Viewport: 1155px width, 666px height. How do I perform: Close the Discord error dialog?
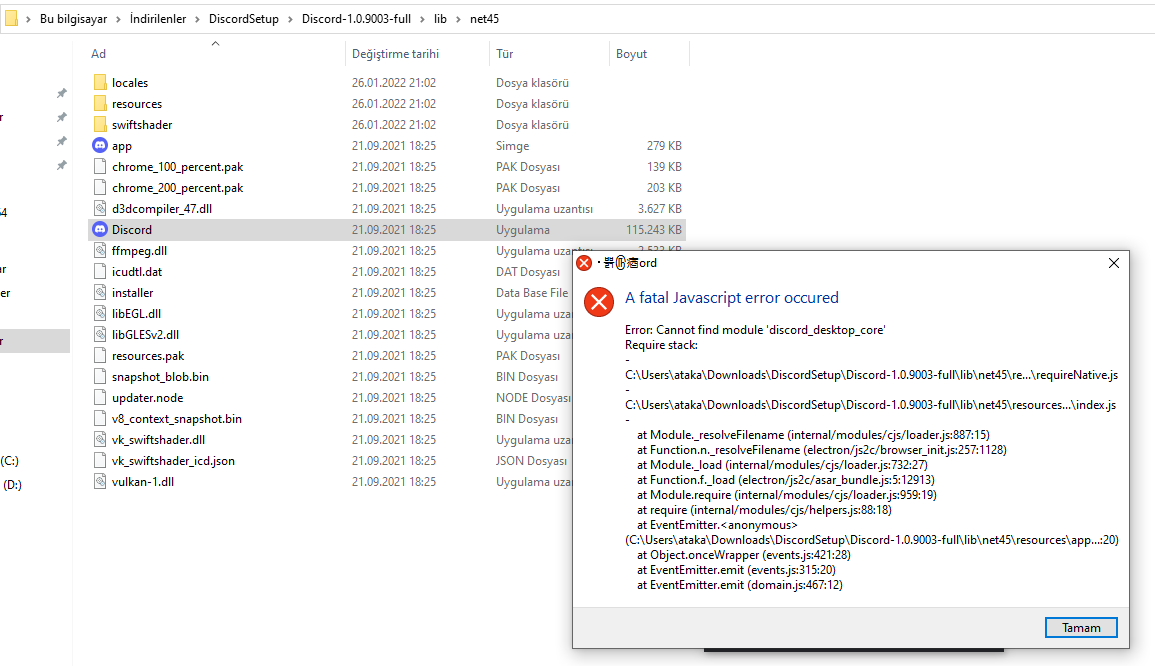pos(1114,263)
